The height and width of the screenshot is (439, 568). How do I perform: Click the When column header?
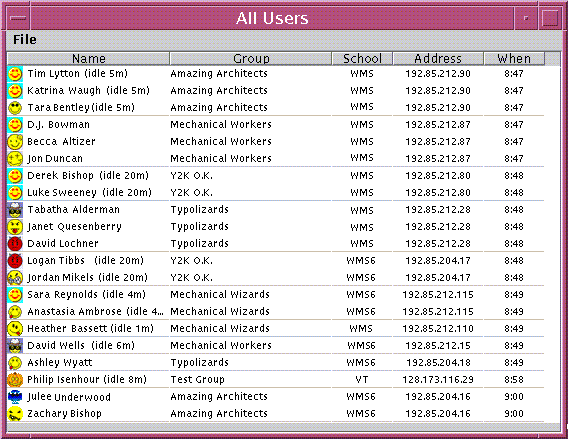(514, 59)
